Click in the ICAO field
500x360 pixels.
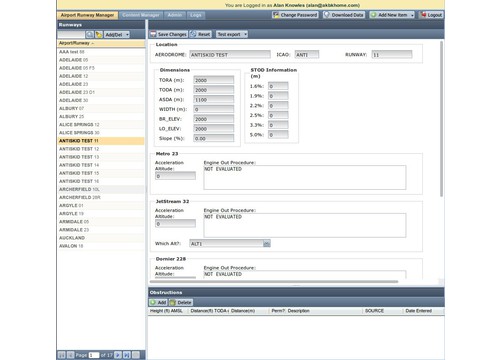click(x=307, y=55)
